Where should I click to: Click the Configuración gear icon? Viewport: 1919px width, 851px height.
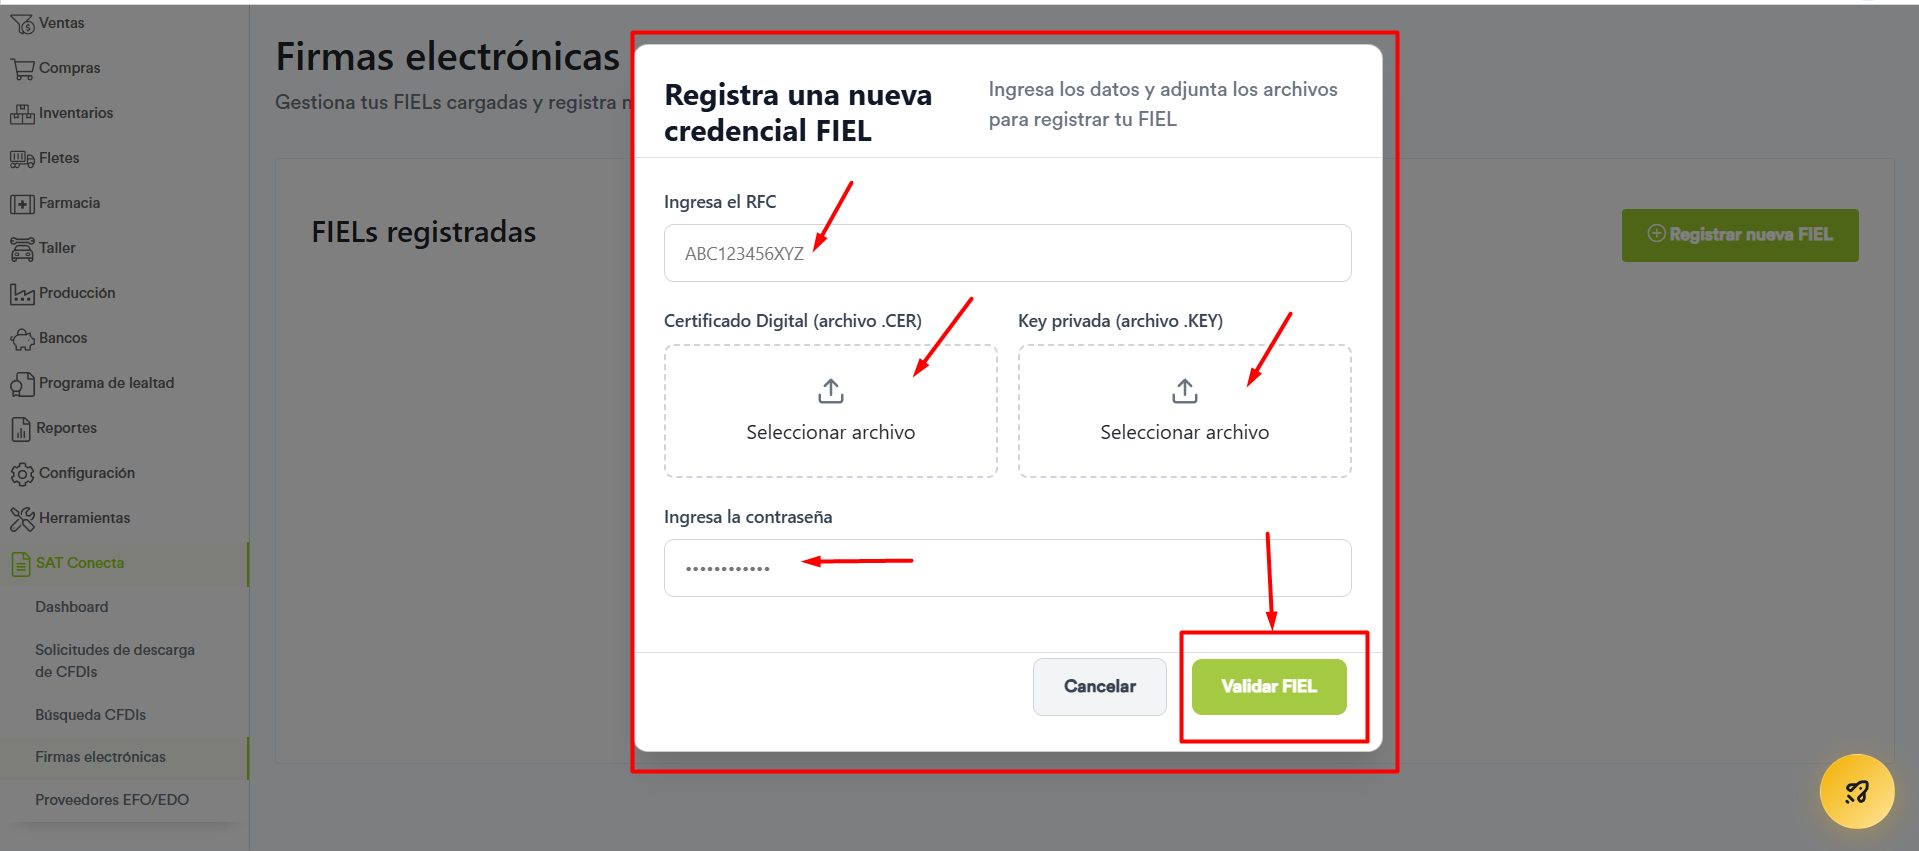[22, 473]
